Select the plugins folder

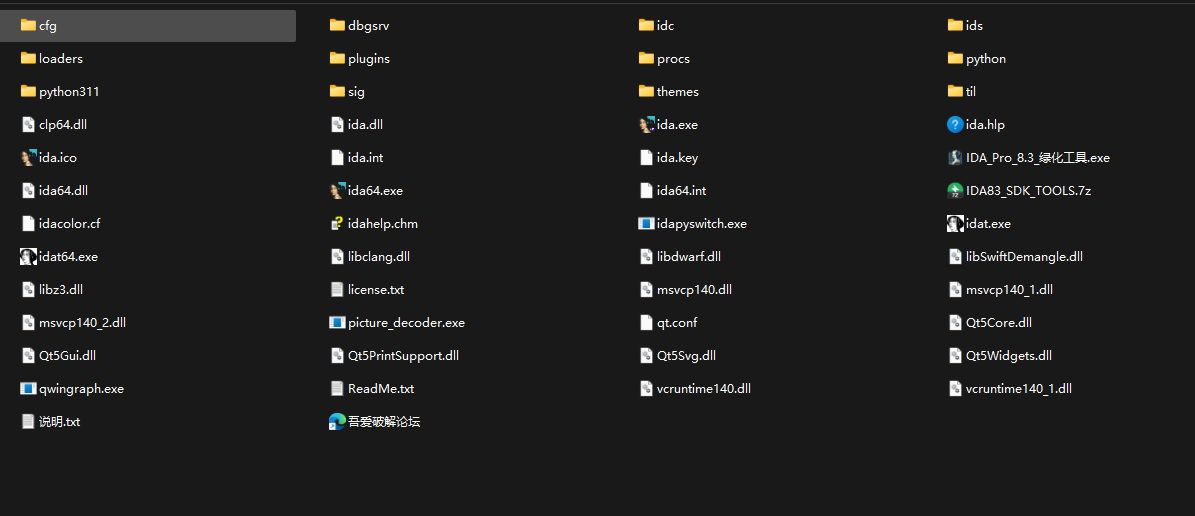point(360,59)
